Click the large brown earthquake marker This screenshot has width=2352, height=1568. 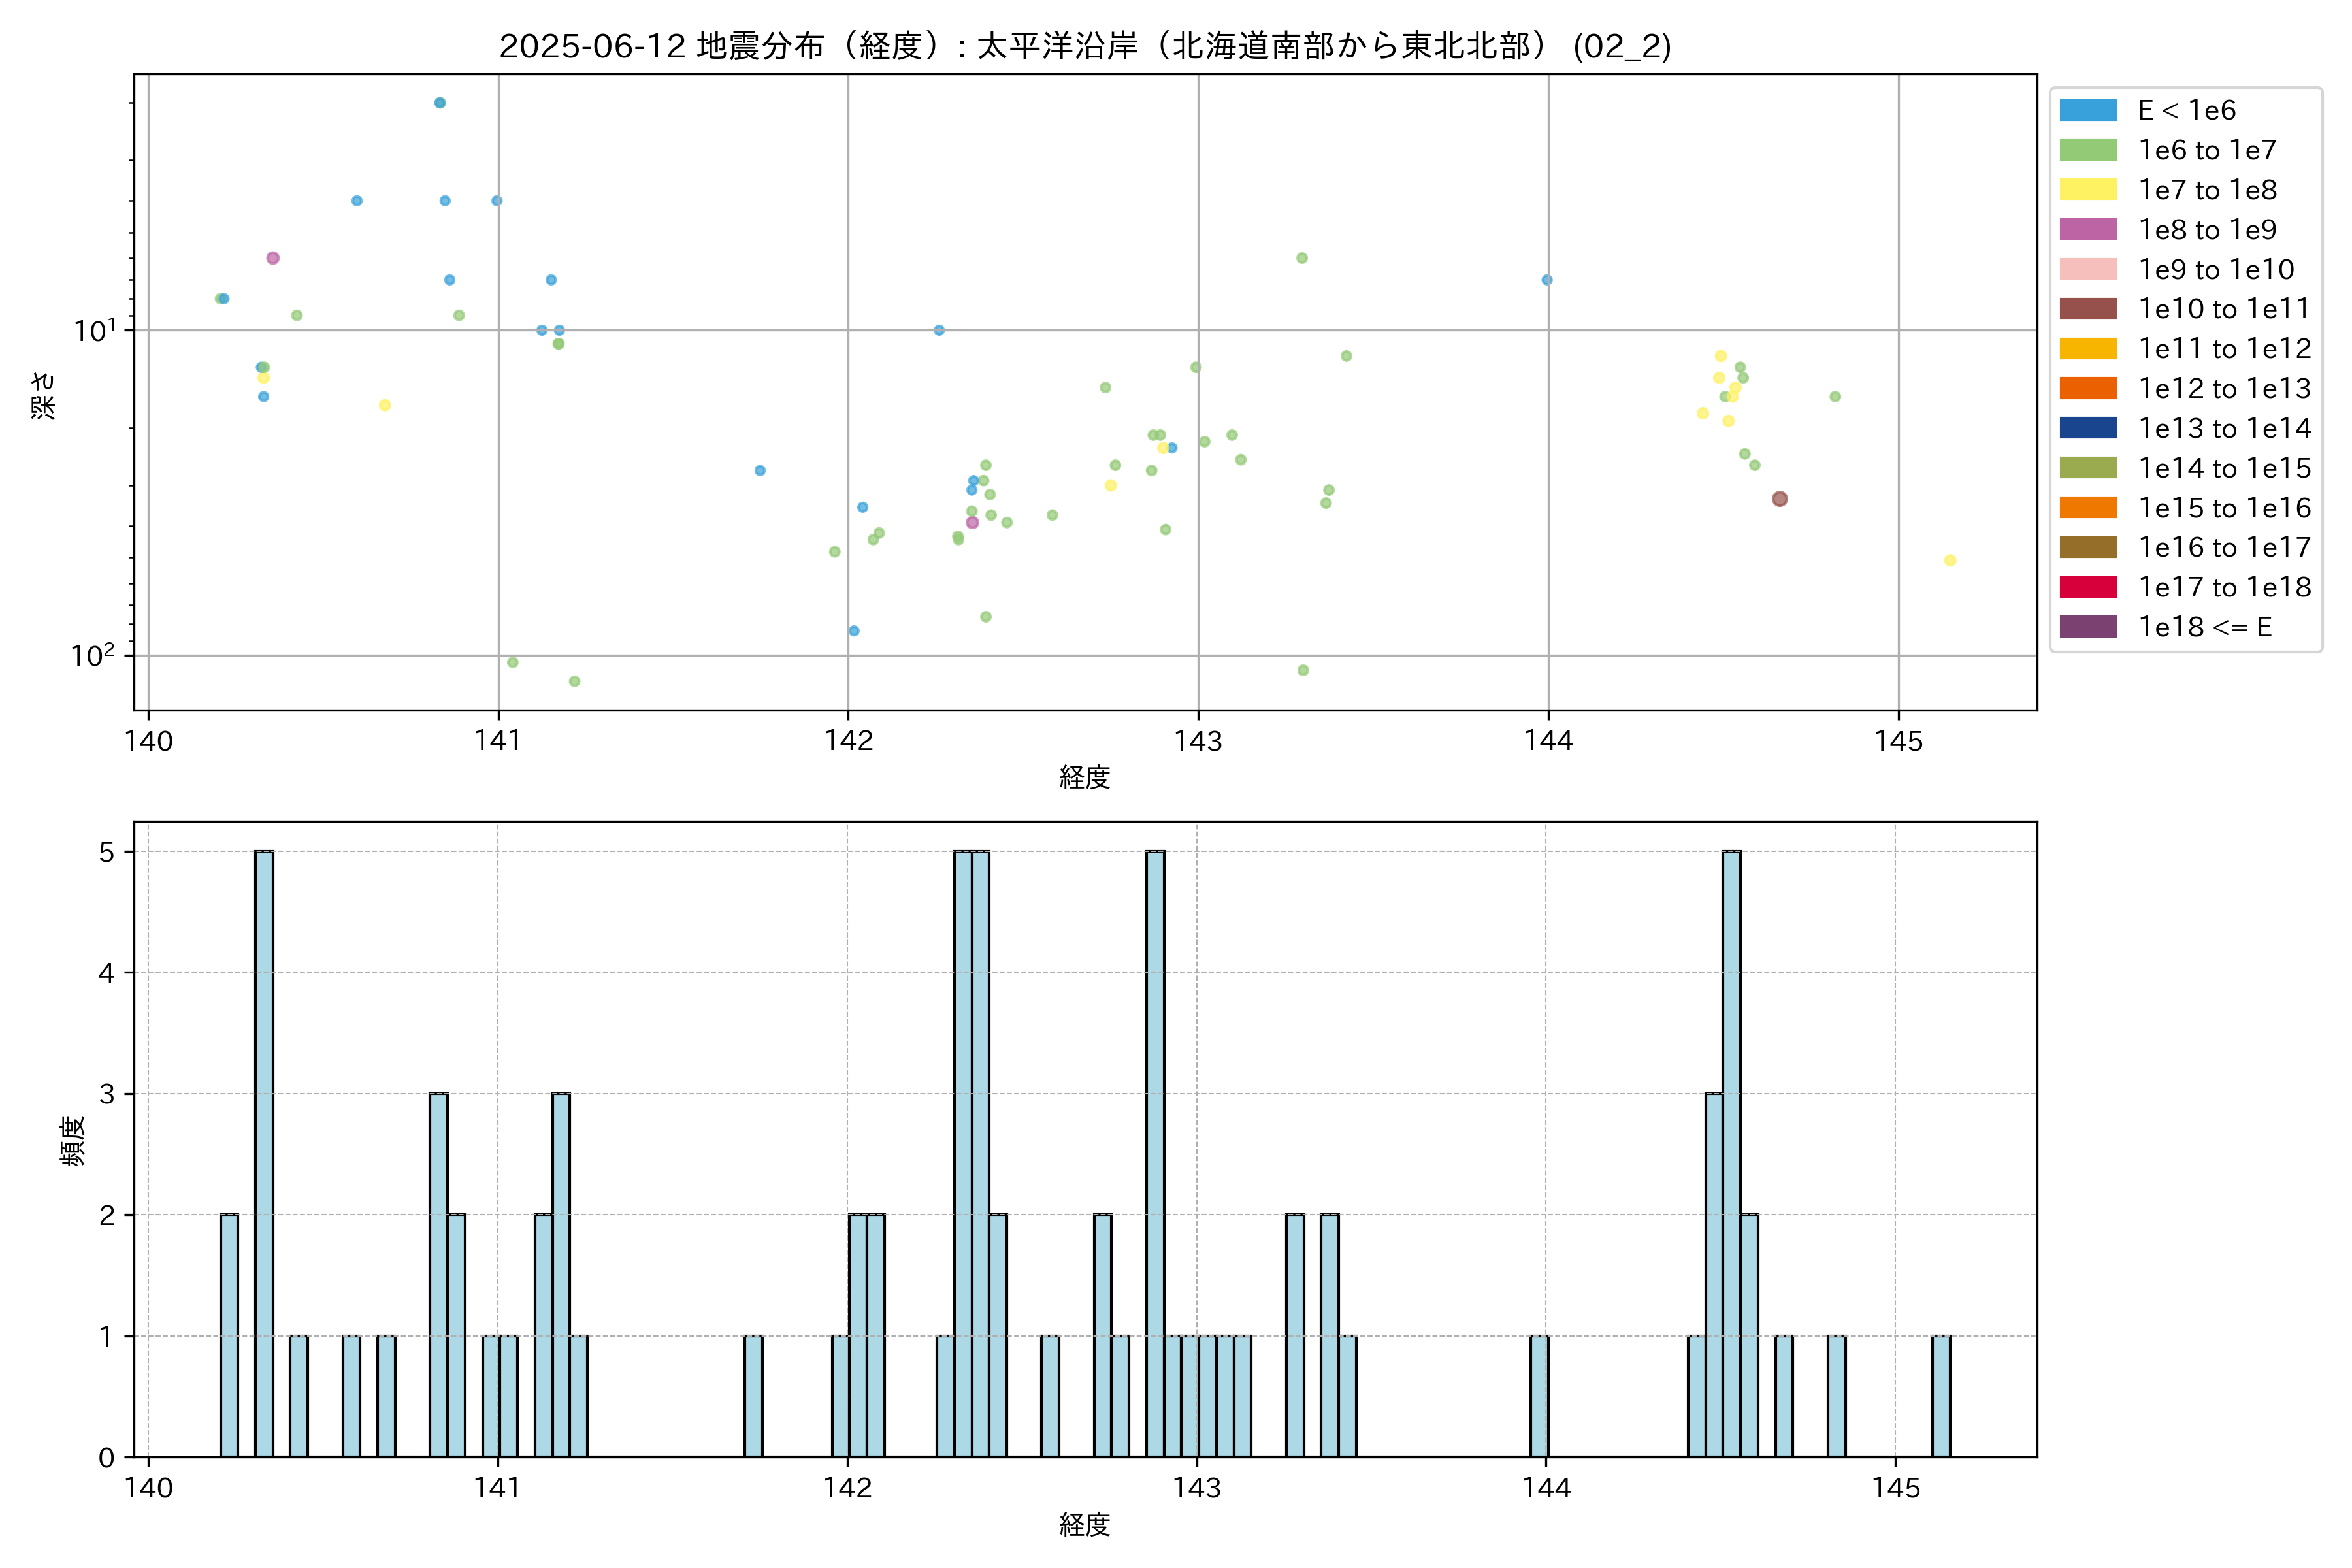tap(1779, 499)
